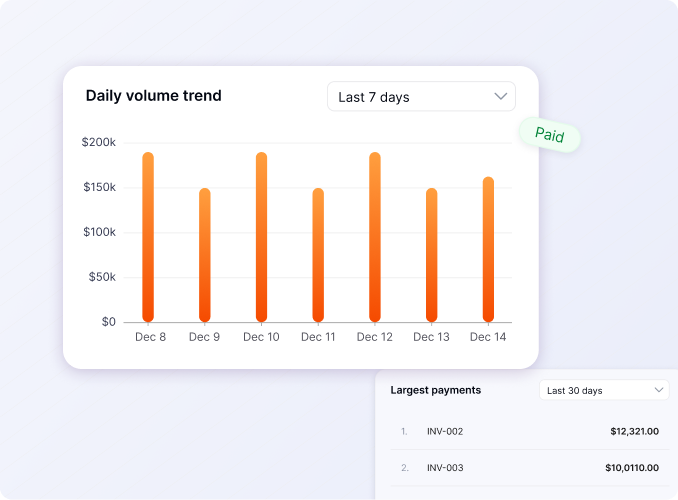Image resolution: width=678 pixels, height=500 pixels.
Task: Click the Dec 11 bar in chart
Action: point(318,255)
